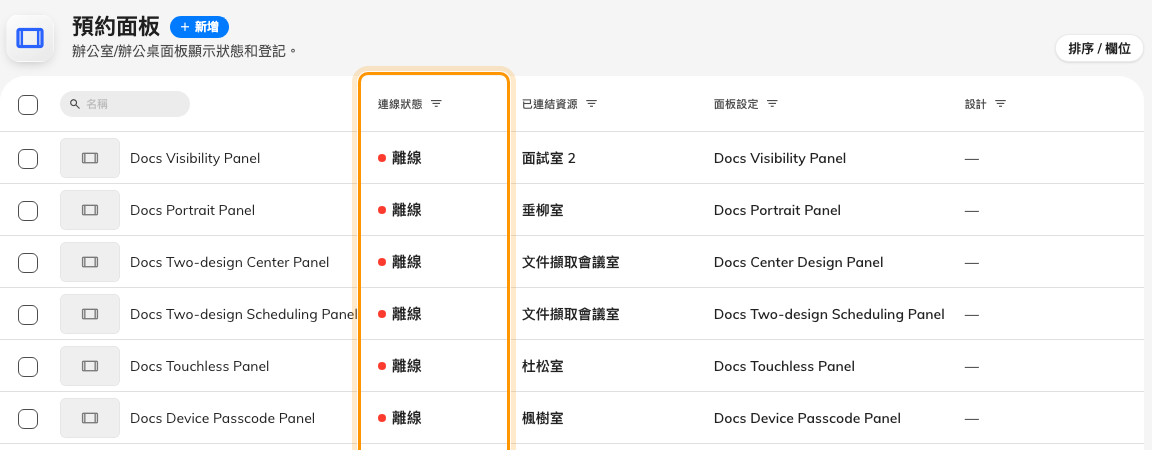Check the Docs Two-design Scheduling Panel checkbox
Viewport: 1152px width, 450px height.
28,315
